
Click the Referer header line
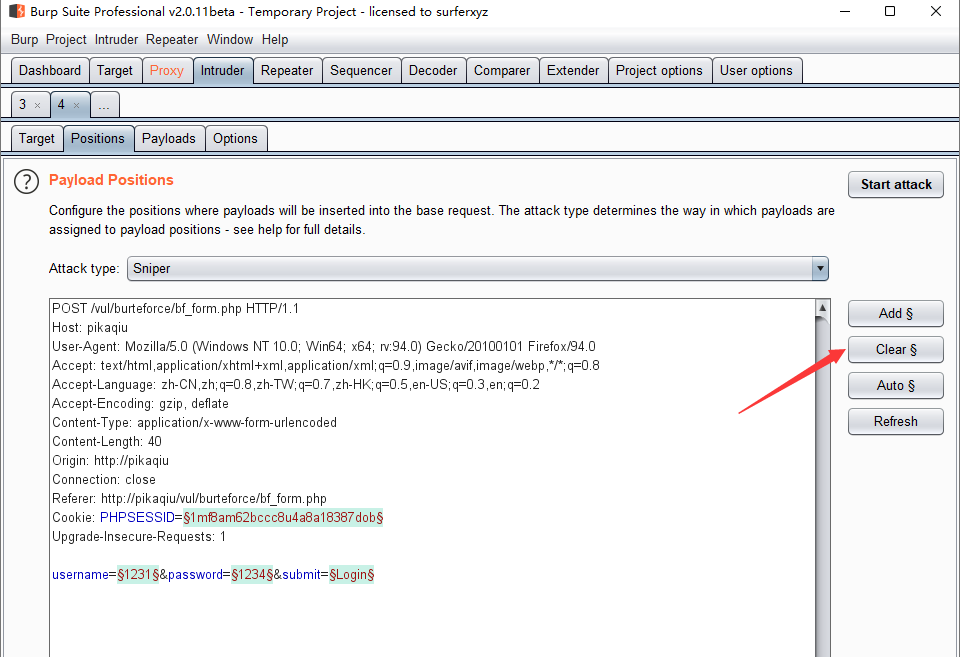[x=189, y=498]
